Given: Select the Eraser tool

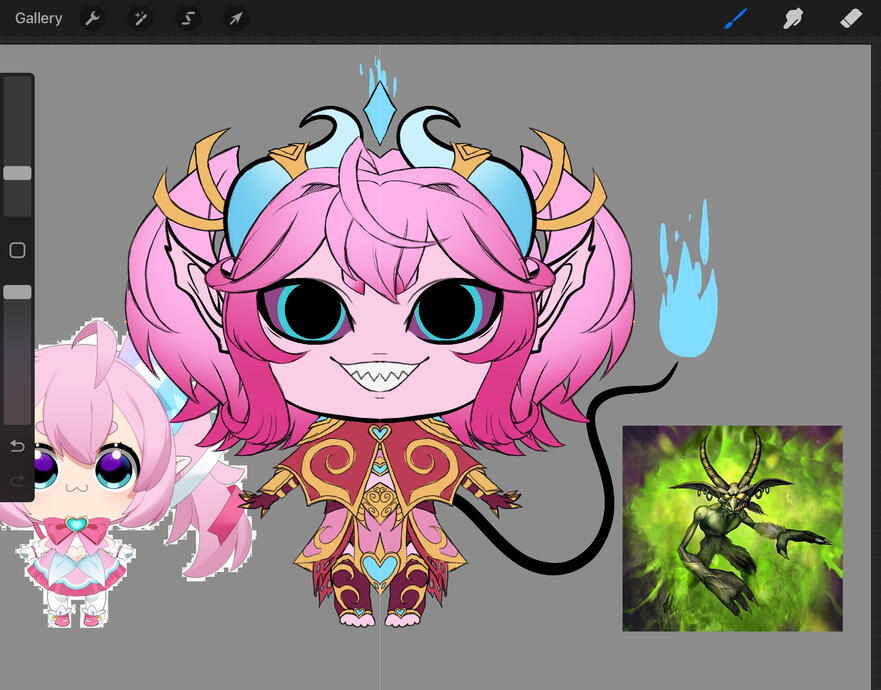Looking at the screenshot, I should [851, 18].
